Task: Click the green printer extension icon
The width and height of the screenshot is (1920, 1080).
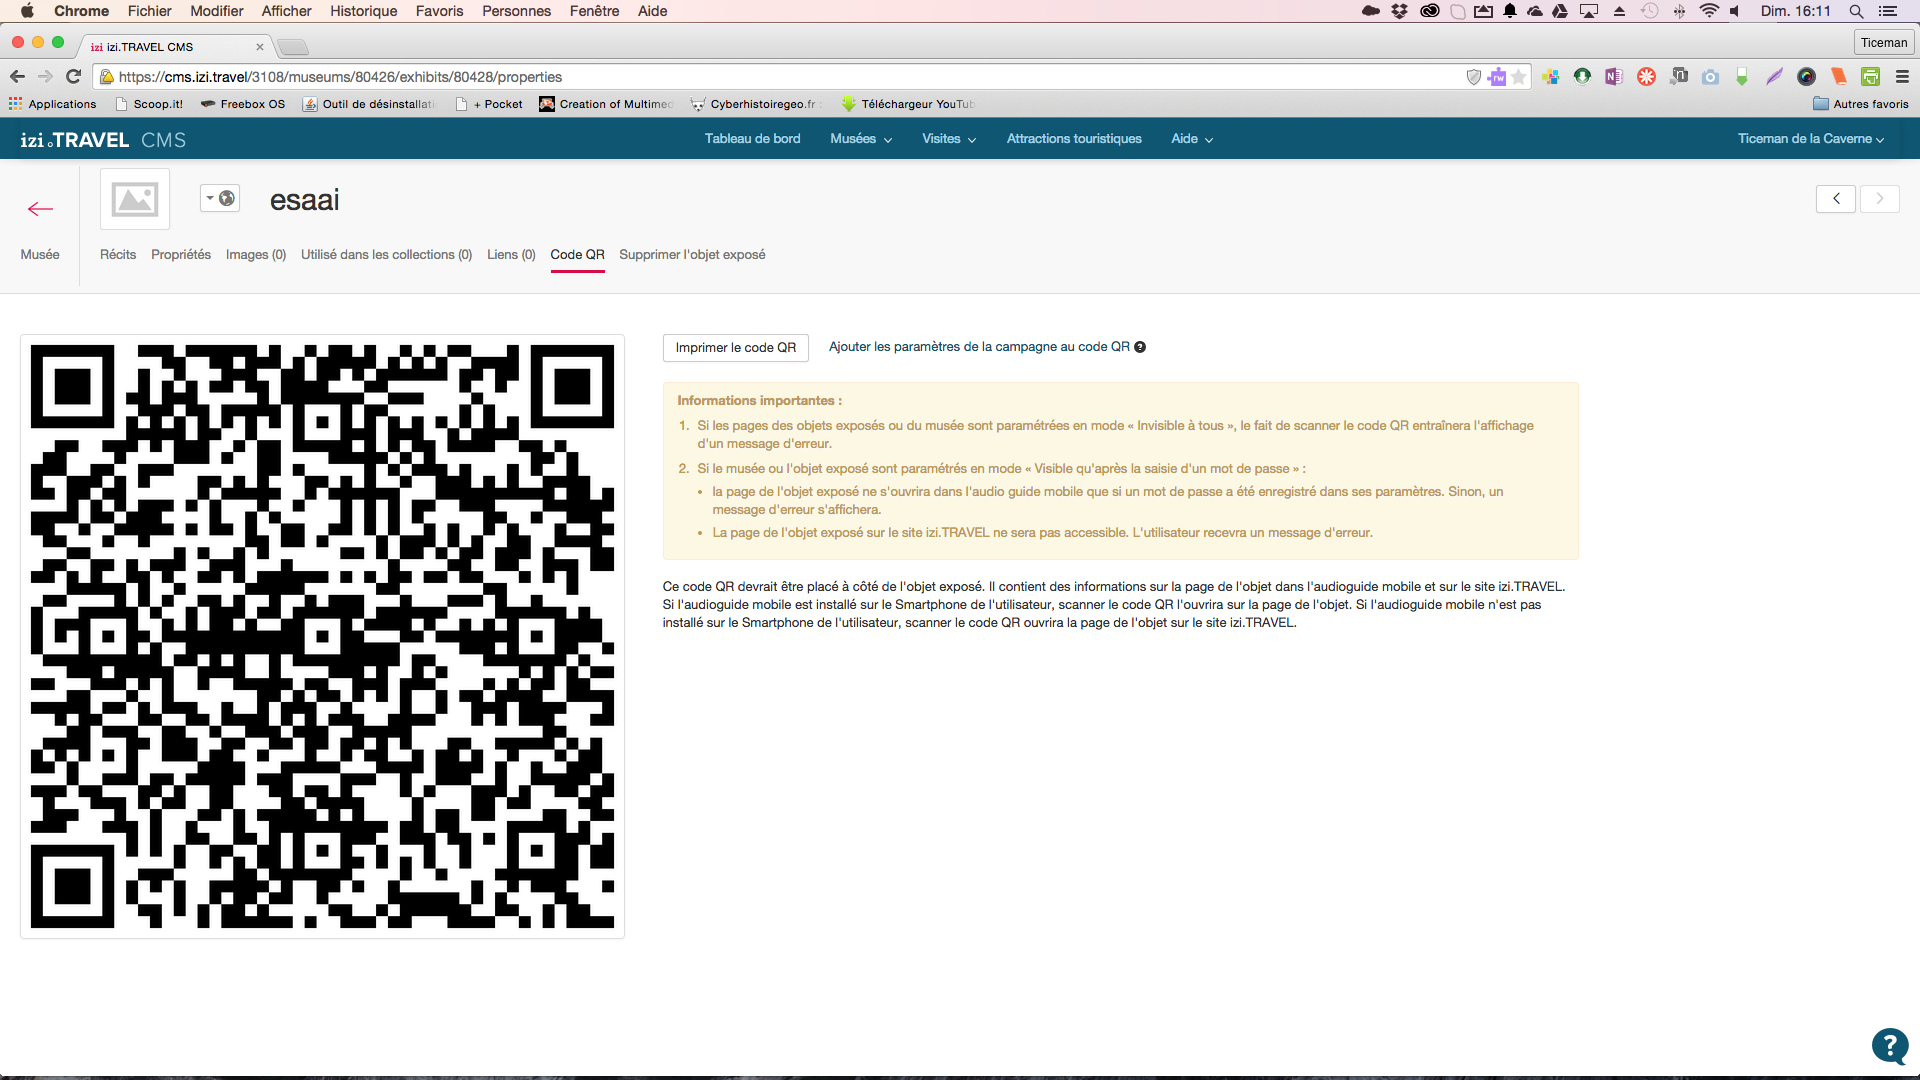Action: pos(1870,77)
